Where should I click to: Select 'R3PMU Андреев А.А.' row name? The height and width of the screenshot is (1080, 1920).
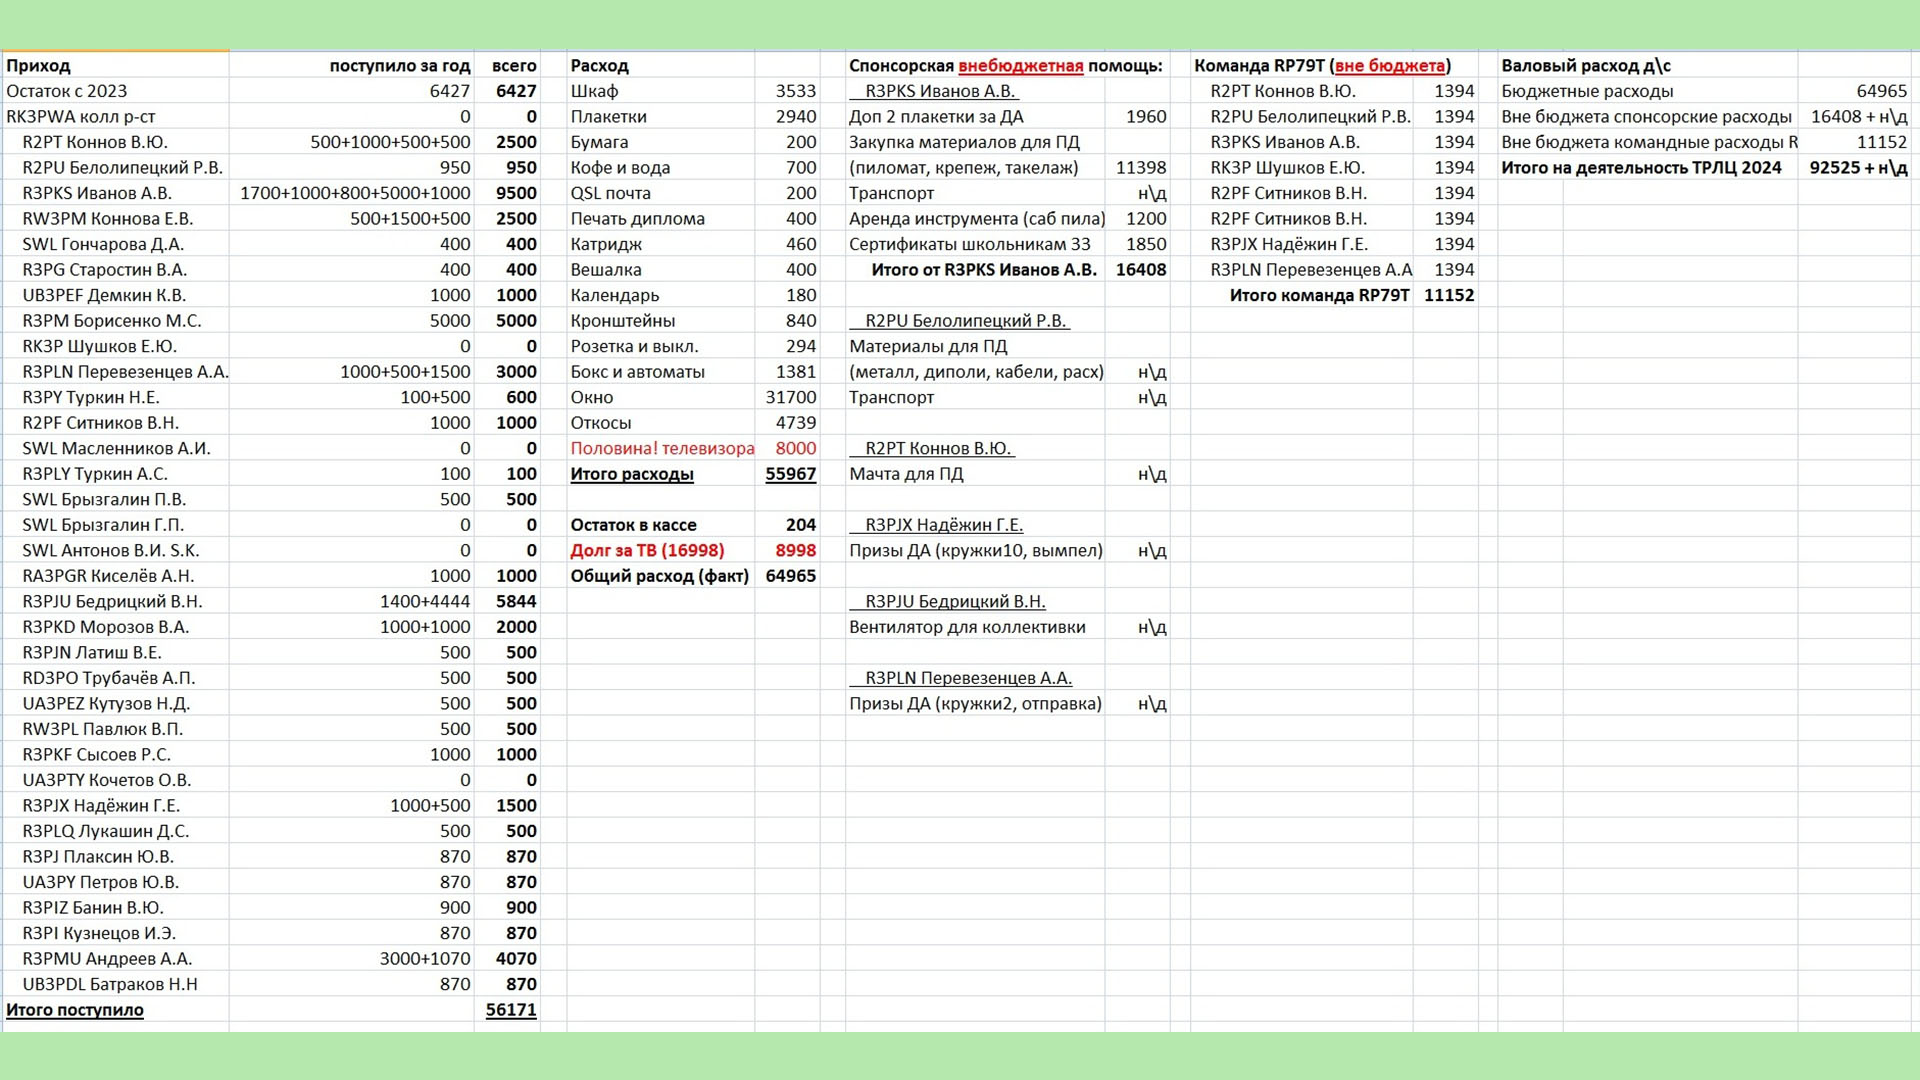click(x=107, y=959)
